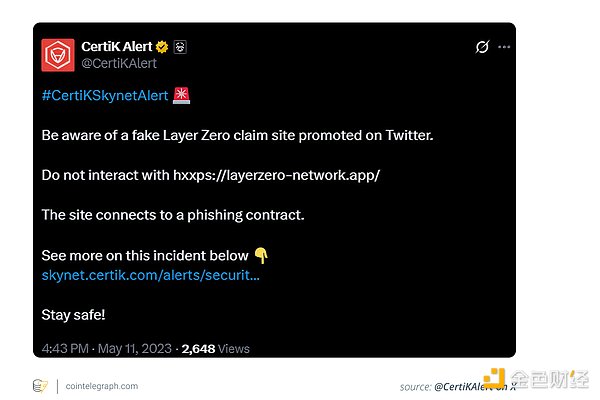Click the red siren emoji
Viewport: 600px width, 400px height.
[182, 95]
